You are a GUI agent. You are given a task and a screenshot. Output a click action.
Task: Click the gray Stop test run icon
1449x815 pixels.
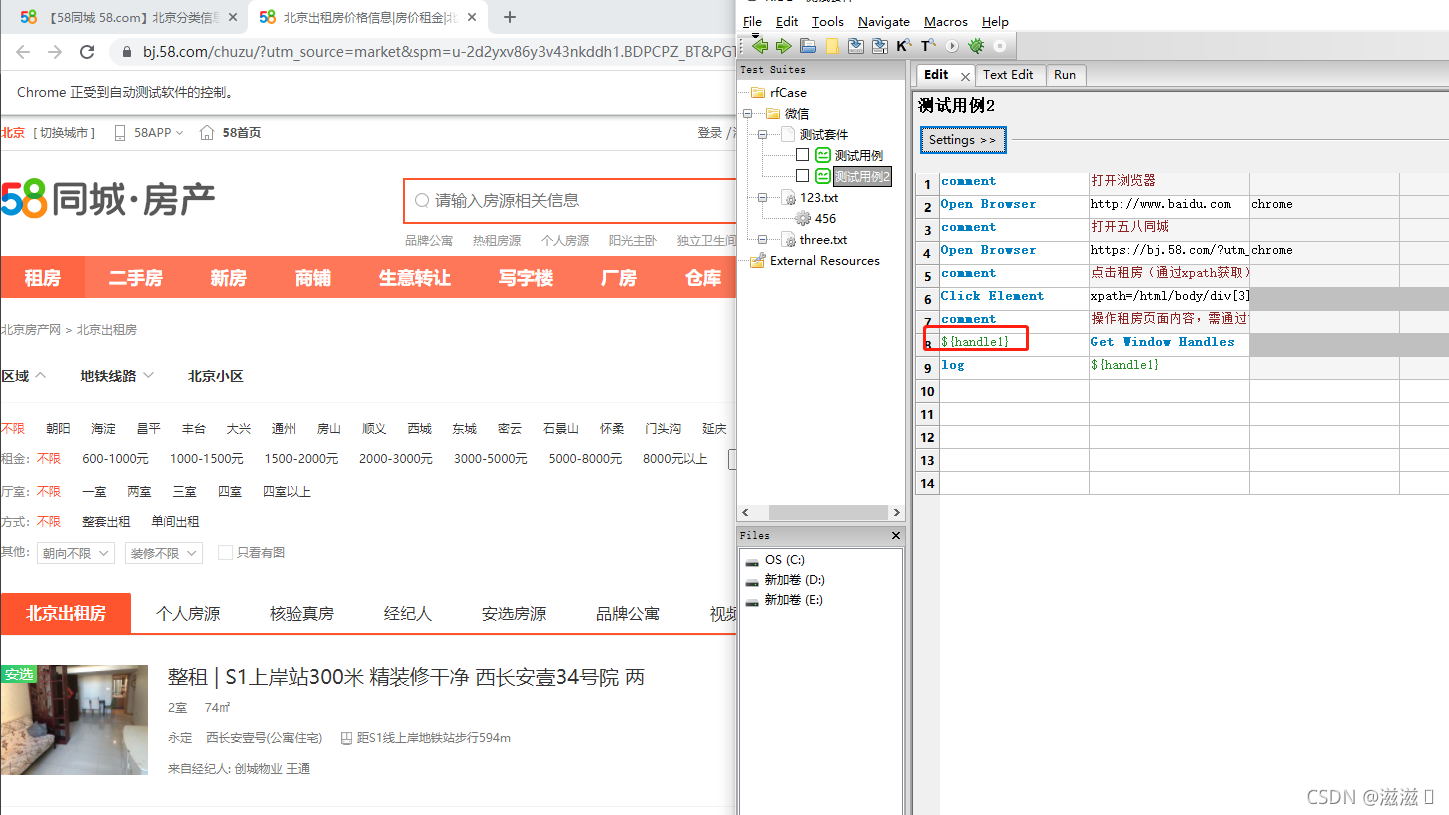1000,46
